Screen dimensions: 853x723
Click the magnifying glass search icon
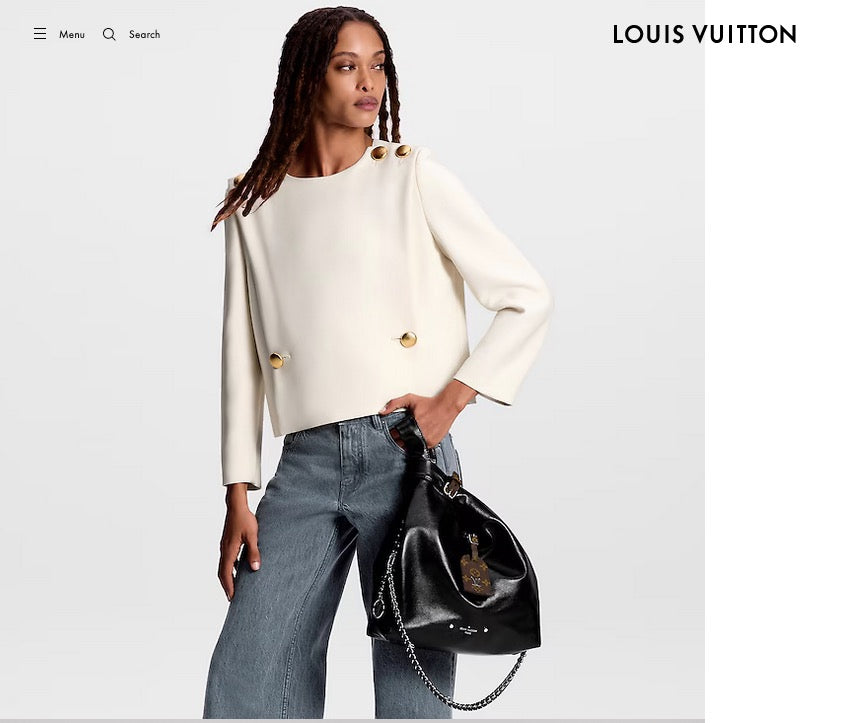click(x=109, y=34)
